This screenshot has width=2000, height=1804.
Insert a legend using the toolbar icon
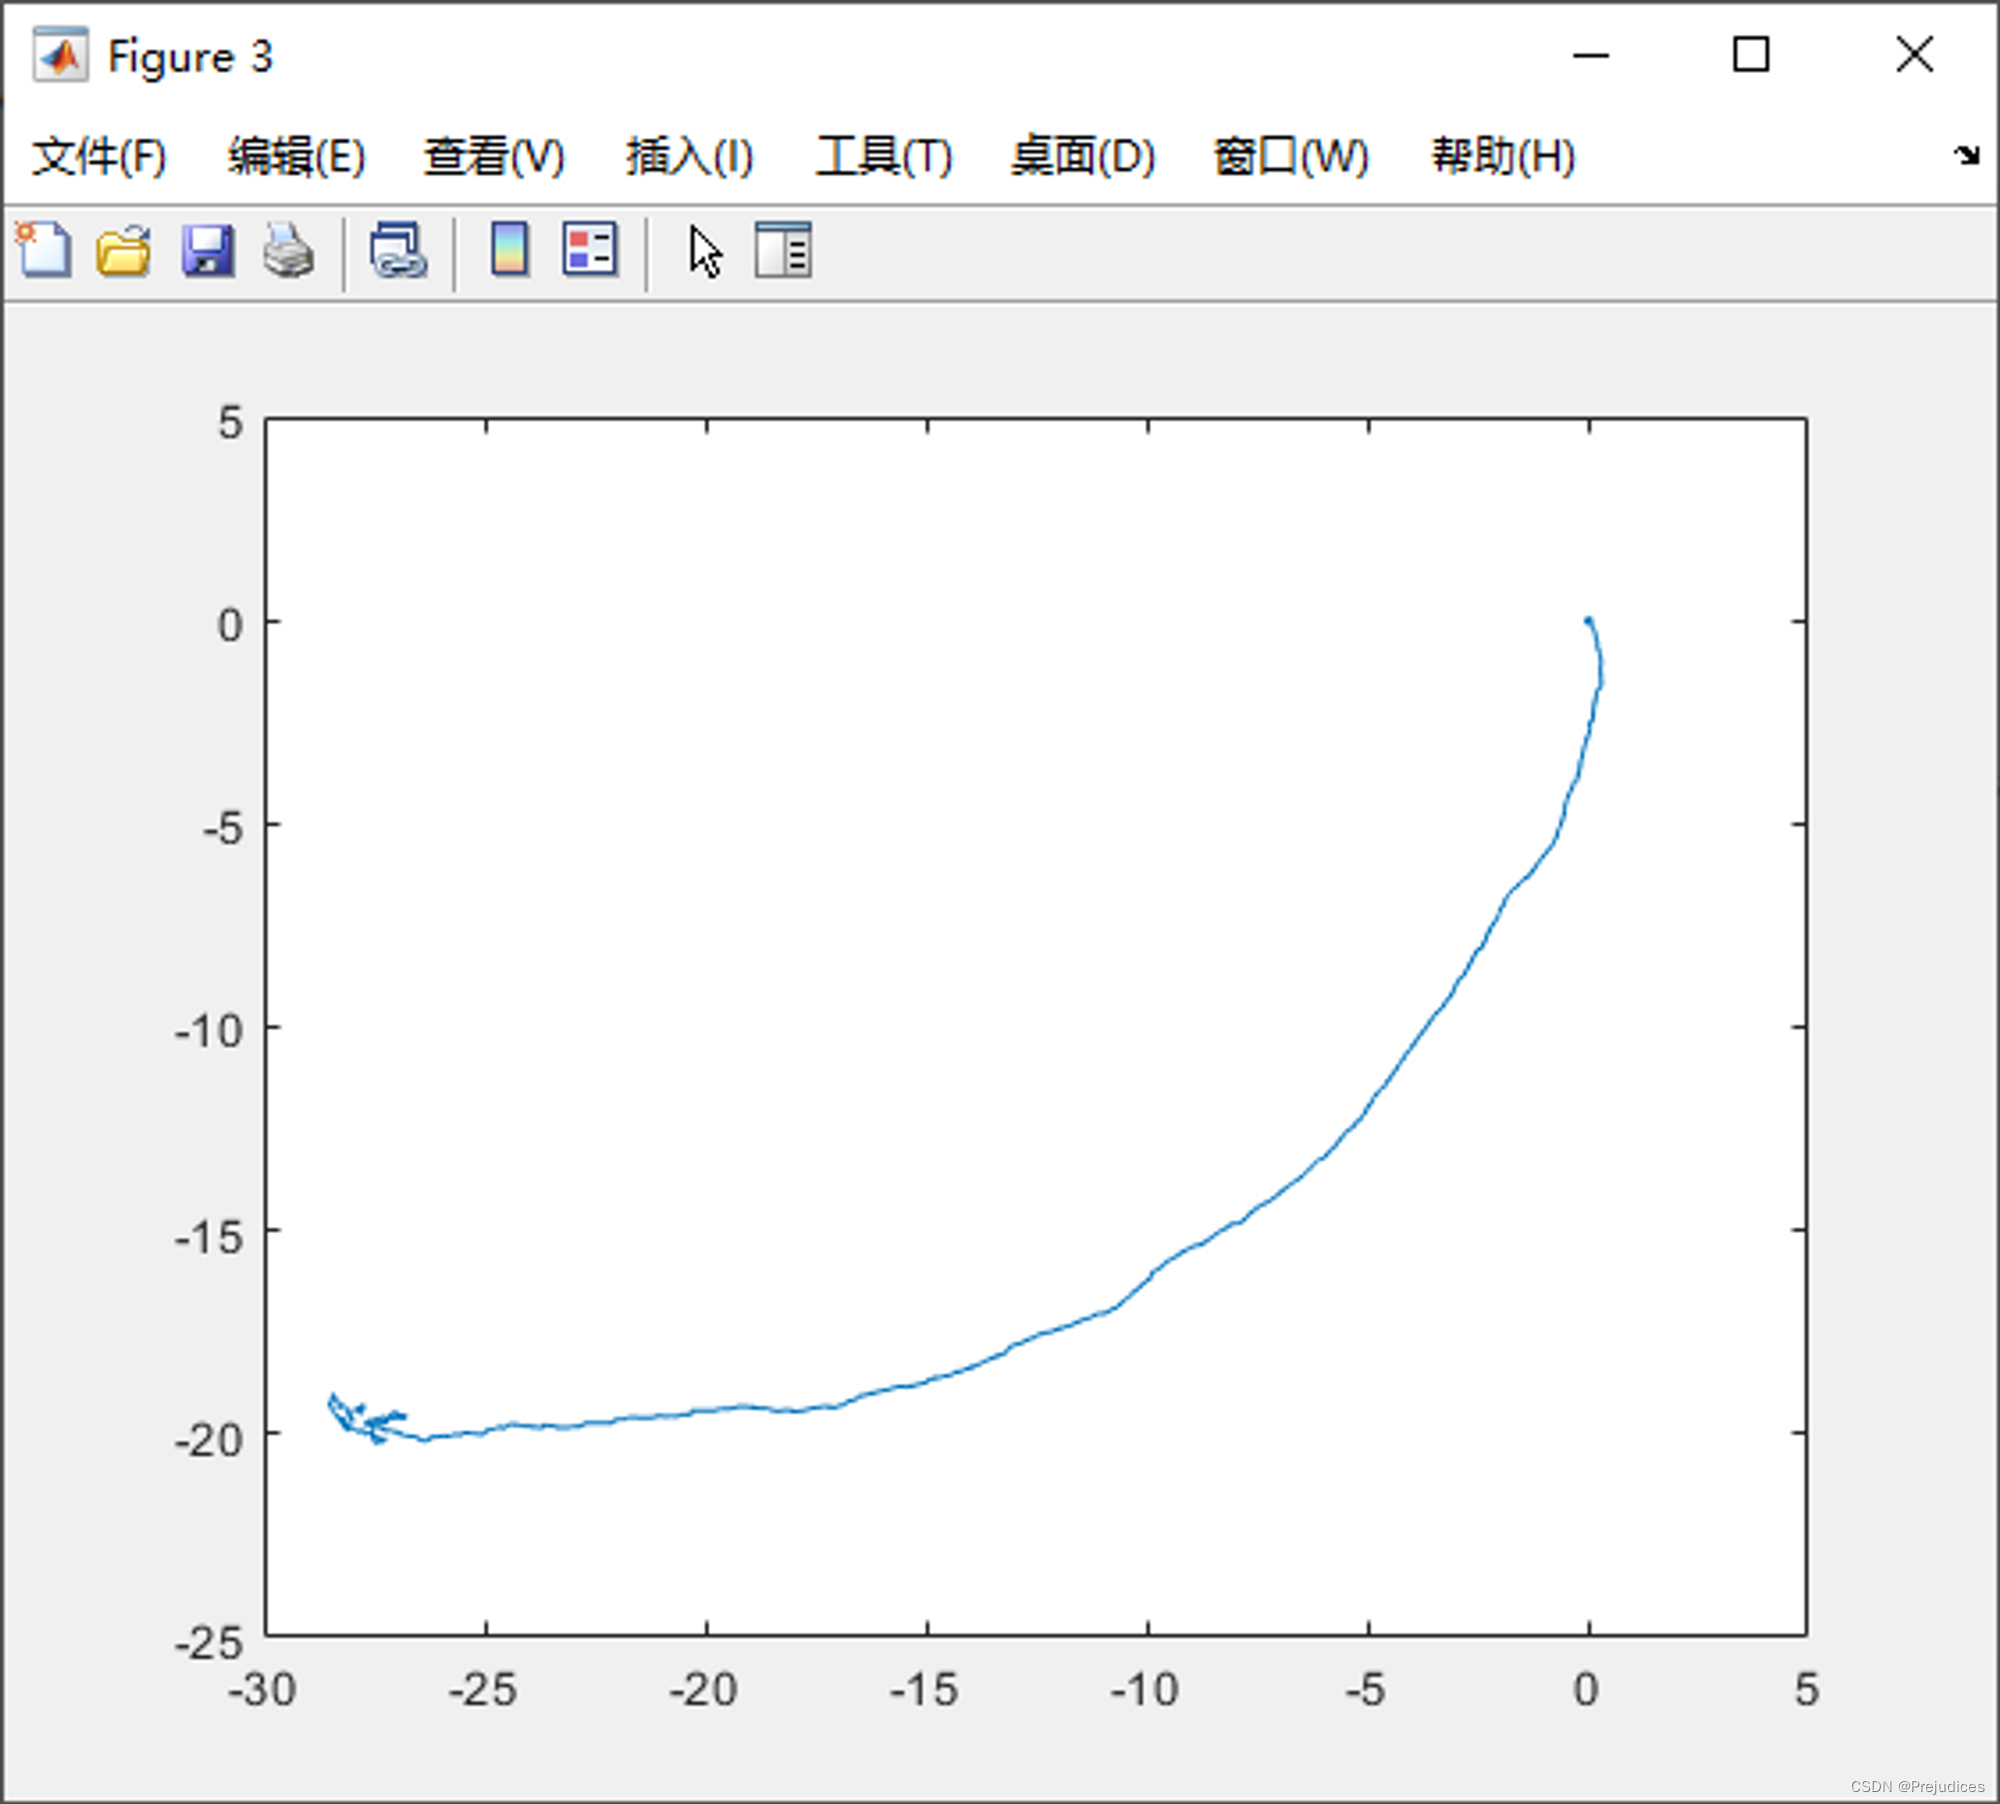point(590,249)
